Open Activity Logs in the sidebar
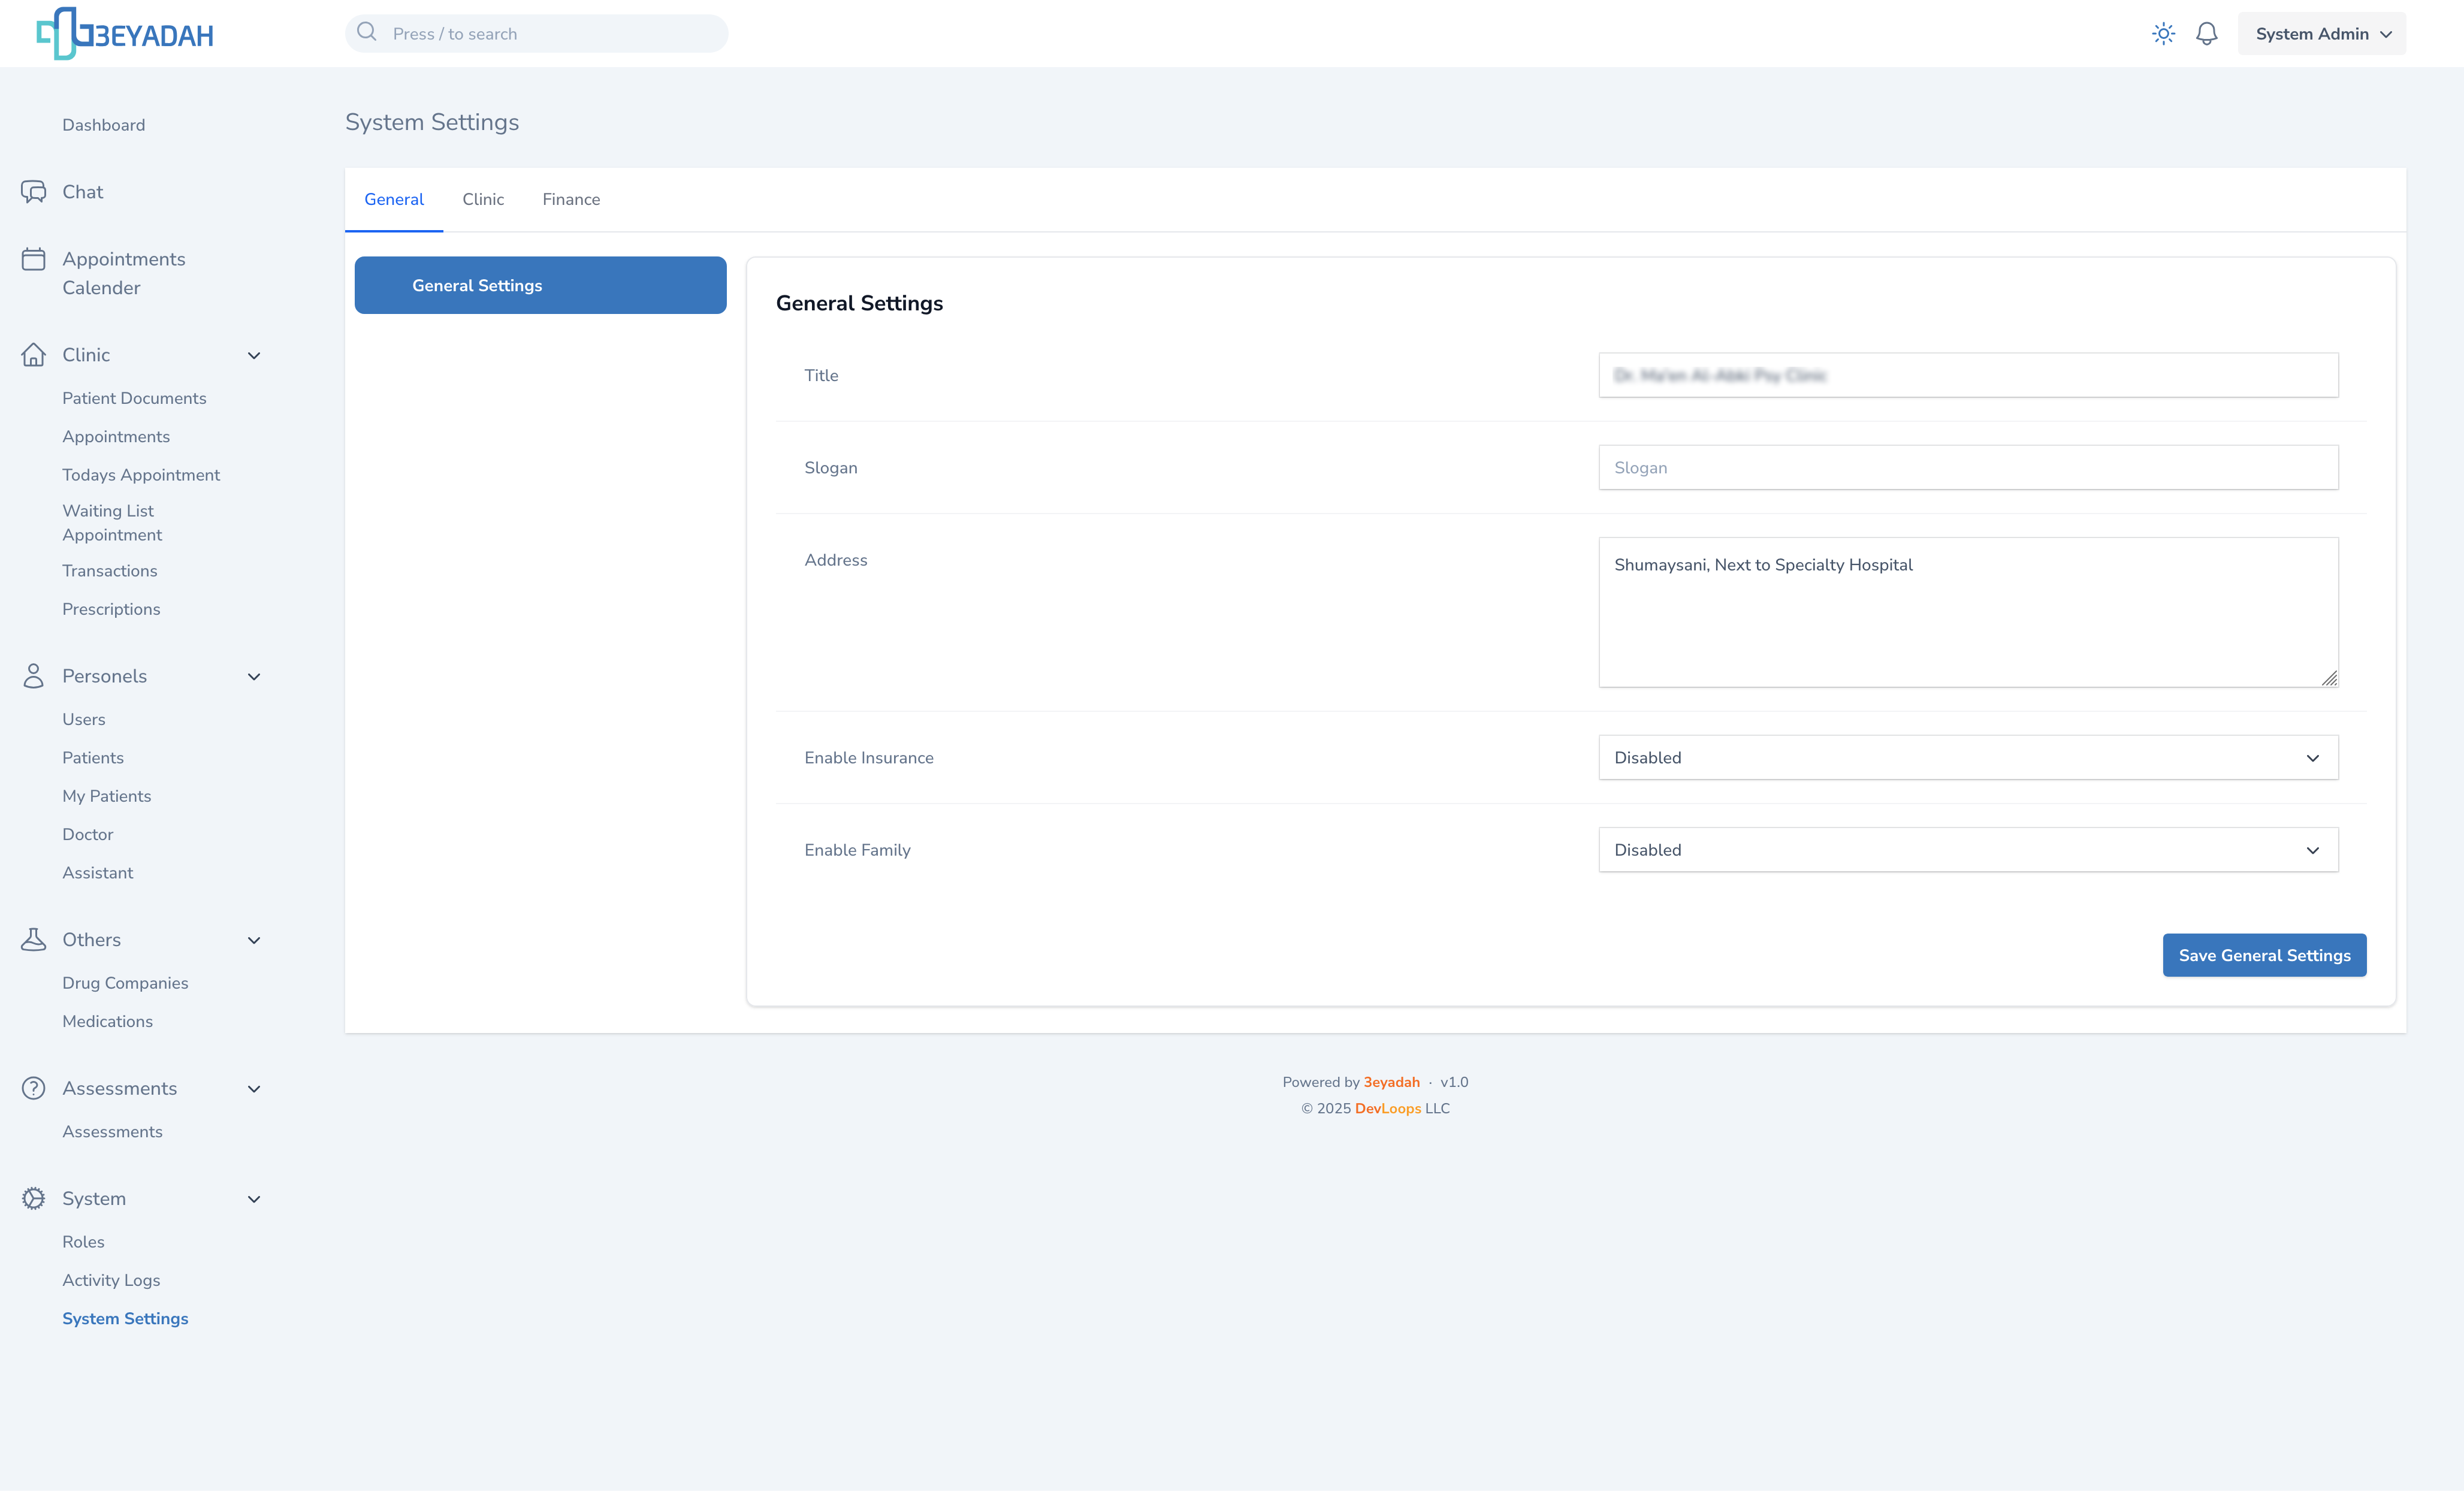Screen dimensions: 2464x1492 coord(111,1280)
